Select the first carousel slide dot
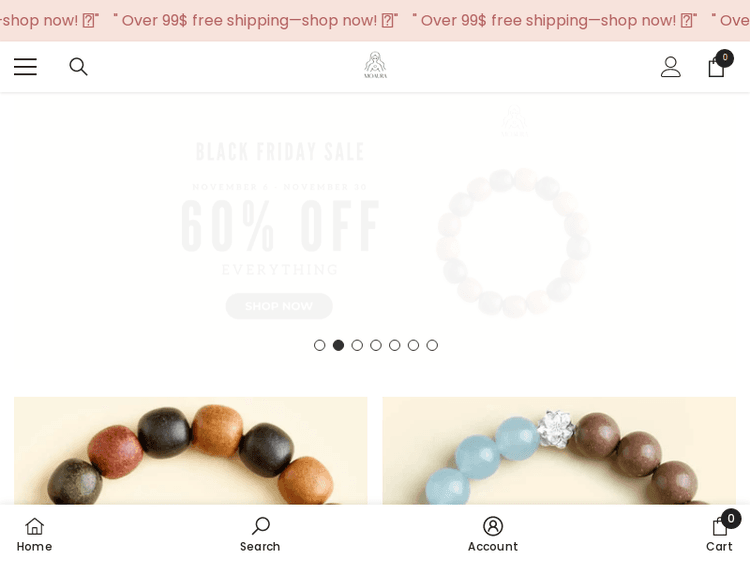This screenshot has height=563, width=750. [320, 345]
